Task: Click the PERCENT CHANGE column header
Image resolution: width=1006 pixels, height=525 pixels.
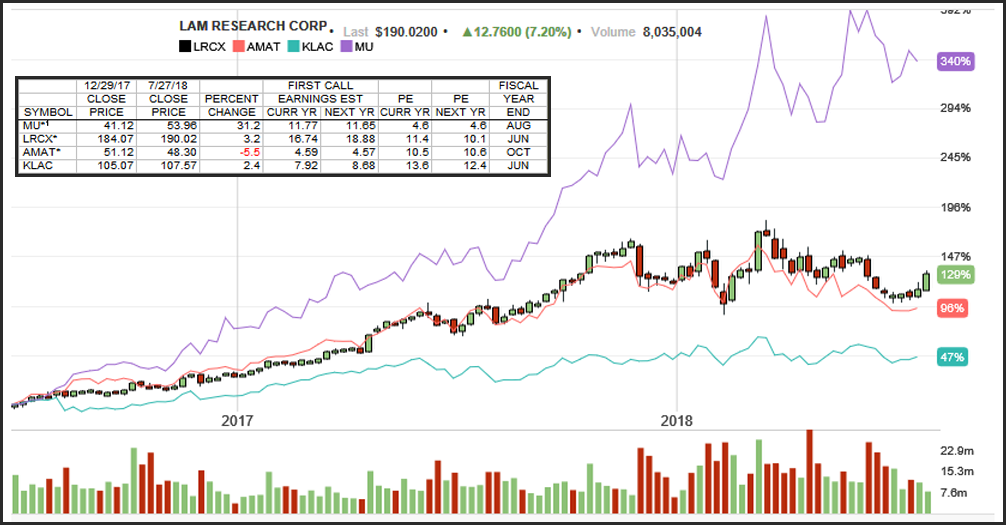Action: [x=232, y=106]
